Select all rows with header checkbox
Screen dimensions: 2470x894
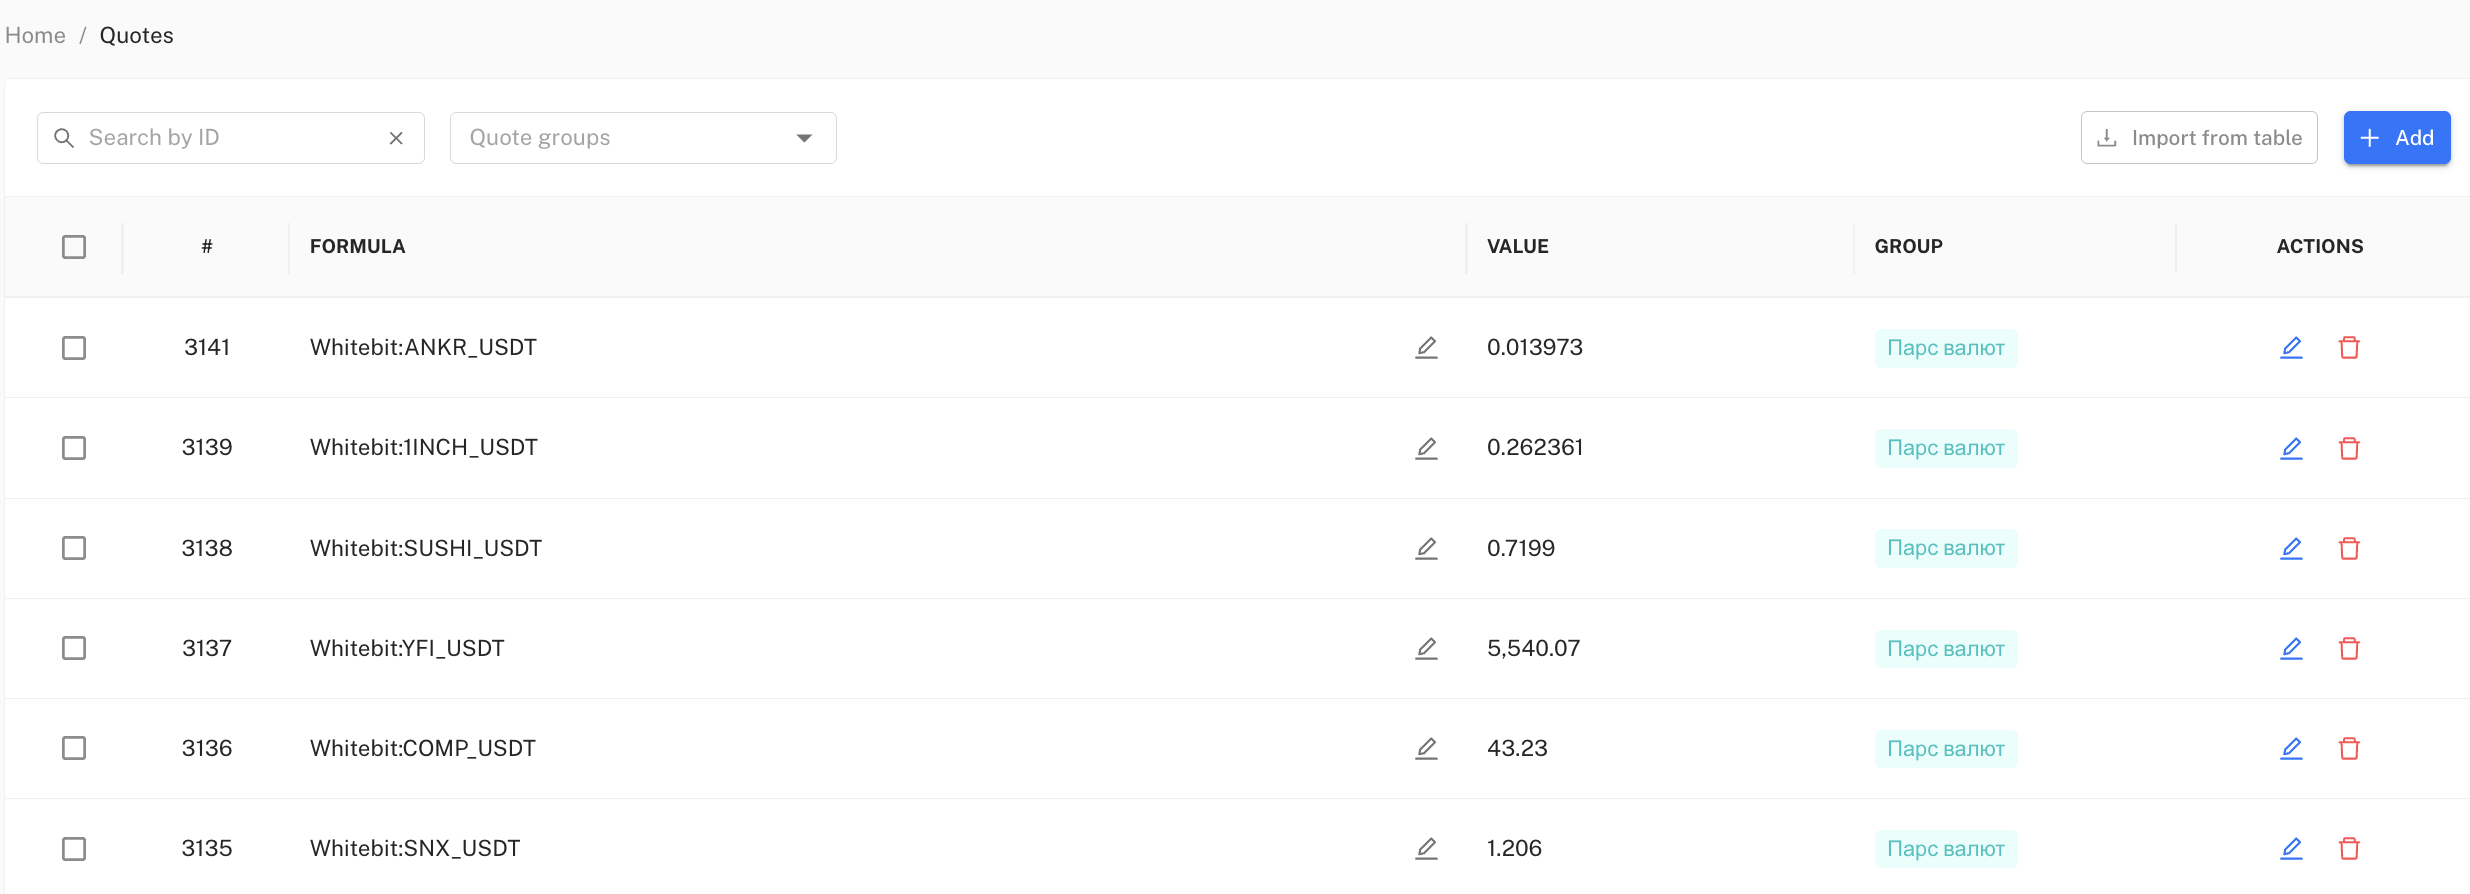pos(74,247)
